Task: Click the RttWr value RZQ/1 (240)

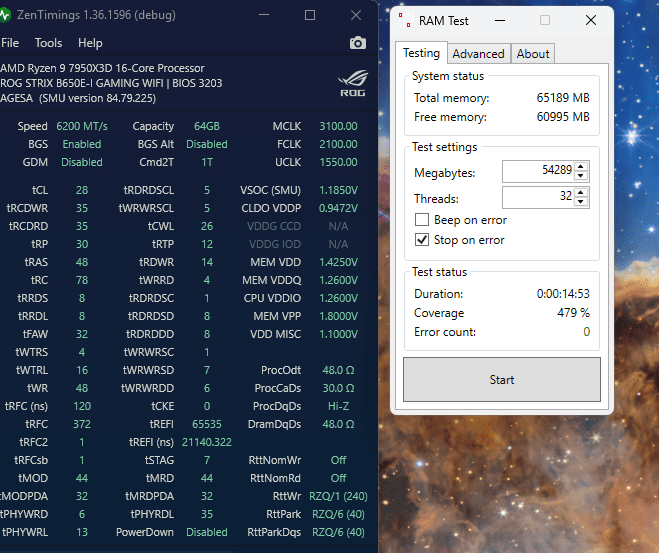Action: tap(338, 496)
